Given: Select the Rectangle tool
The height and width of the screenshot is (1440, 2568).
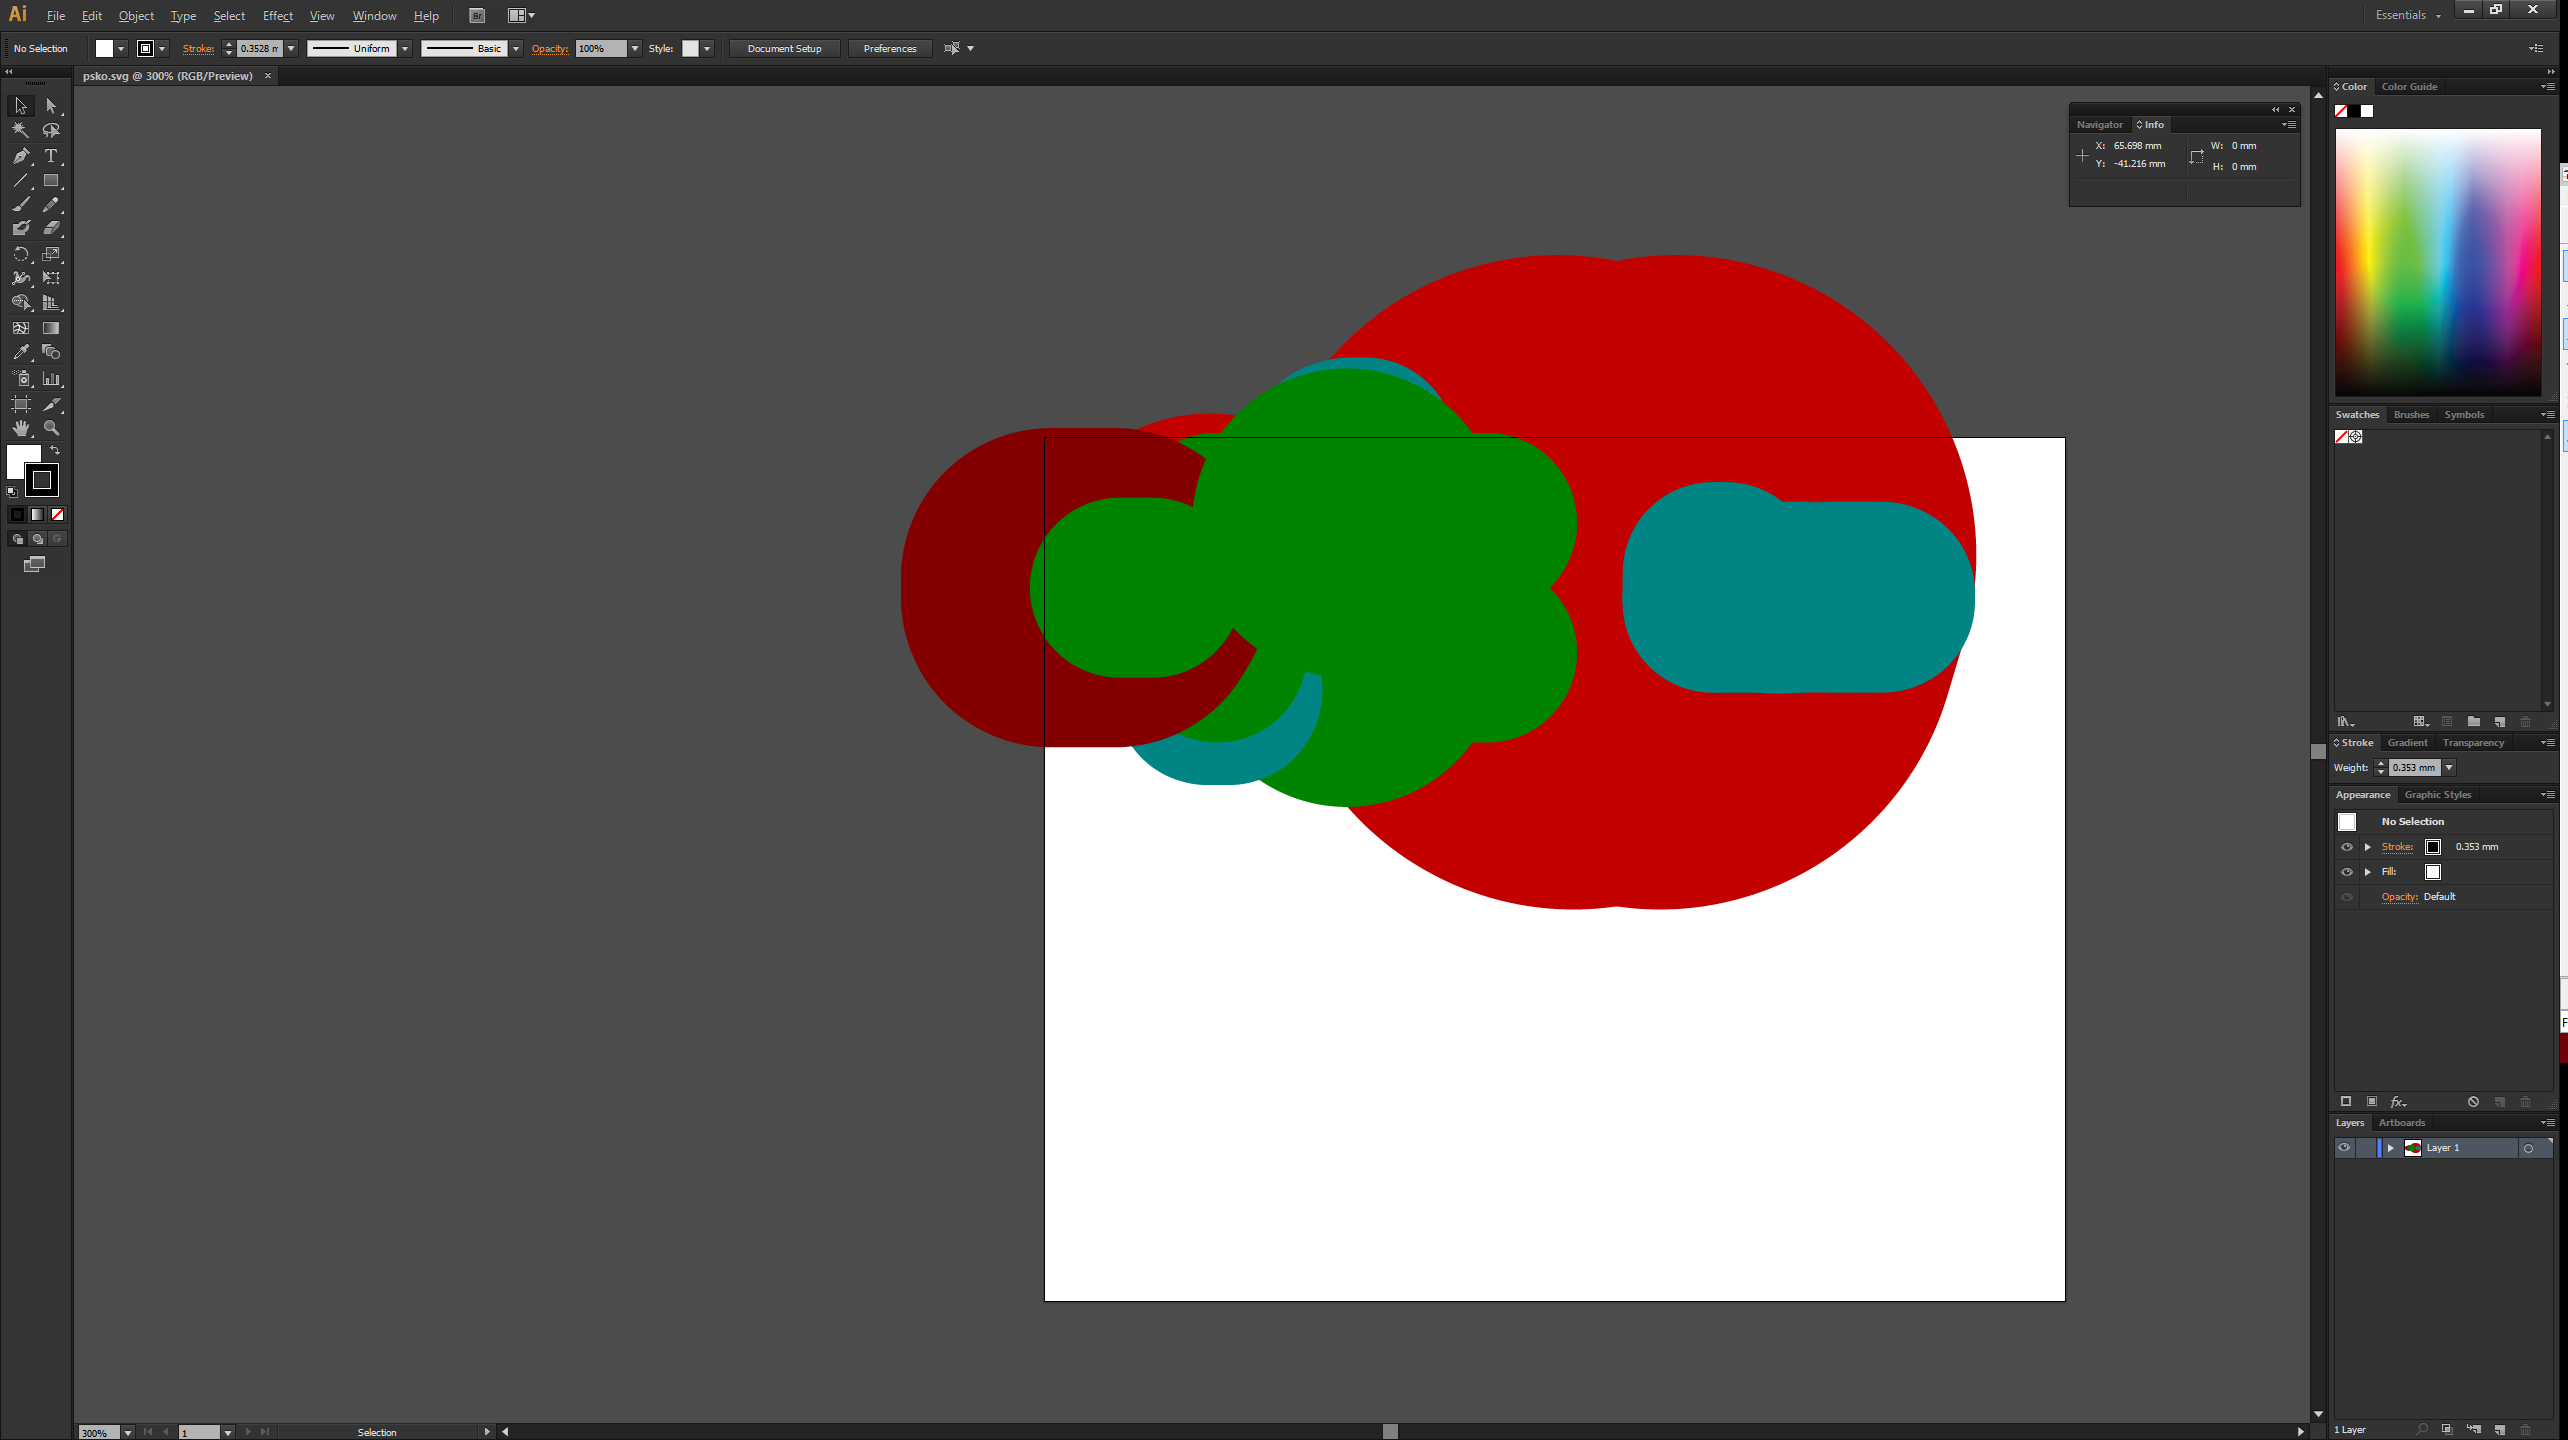Looking at the screenshot, I should [x=51, y=181].
